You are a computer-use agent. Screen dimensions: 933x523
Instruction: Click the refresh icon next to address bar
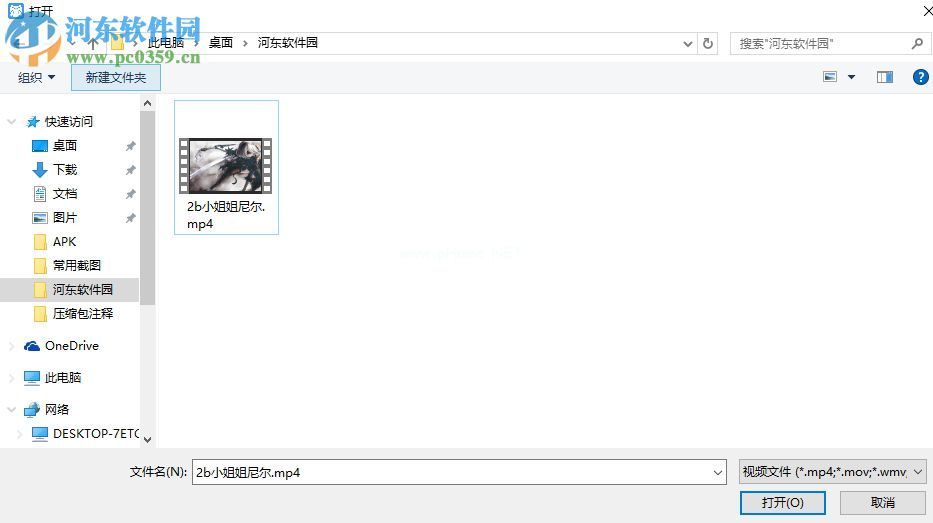tap(708, 44)
